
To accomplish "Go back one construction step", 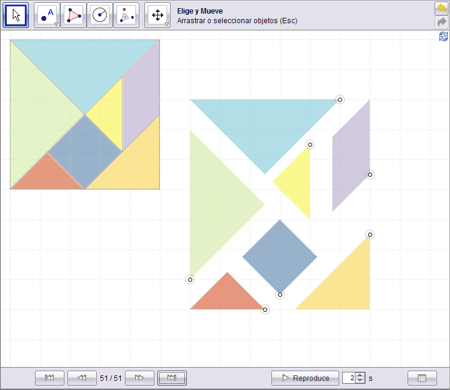I will (82, 378).
